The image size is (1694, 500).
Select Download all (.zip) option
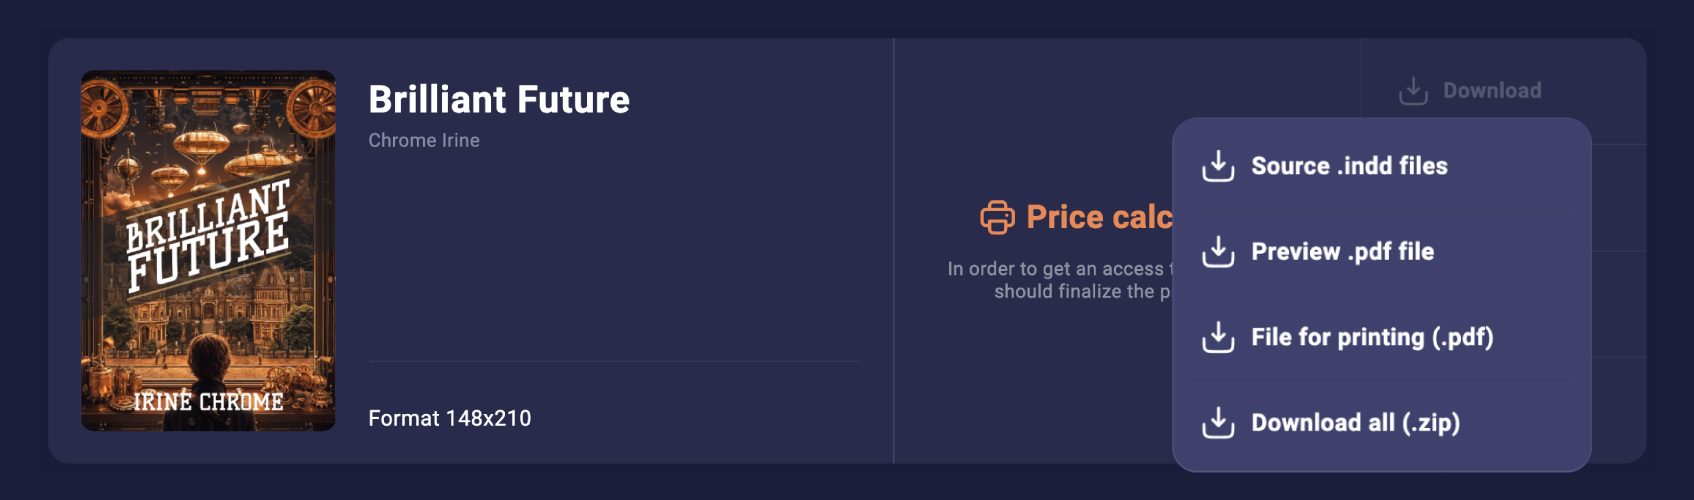pyautogui.click(x=1355, y=423)
